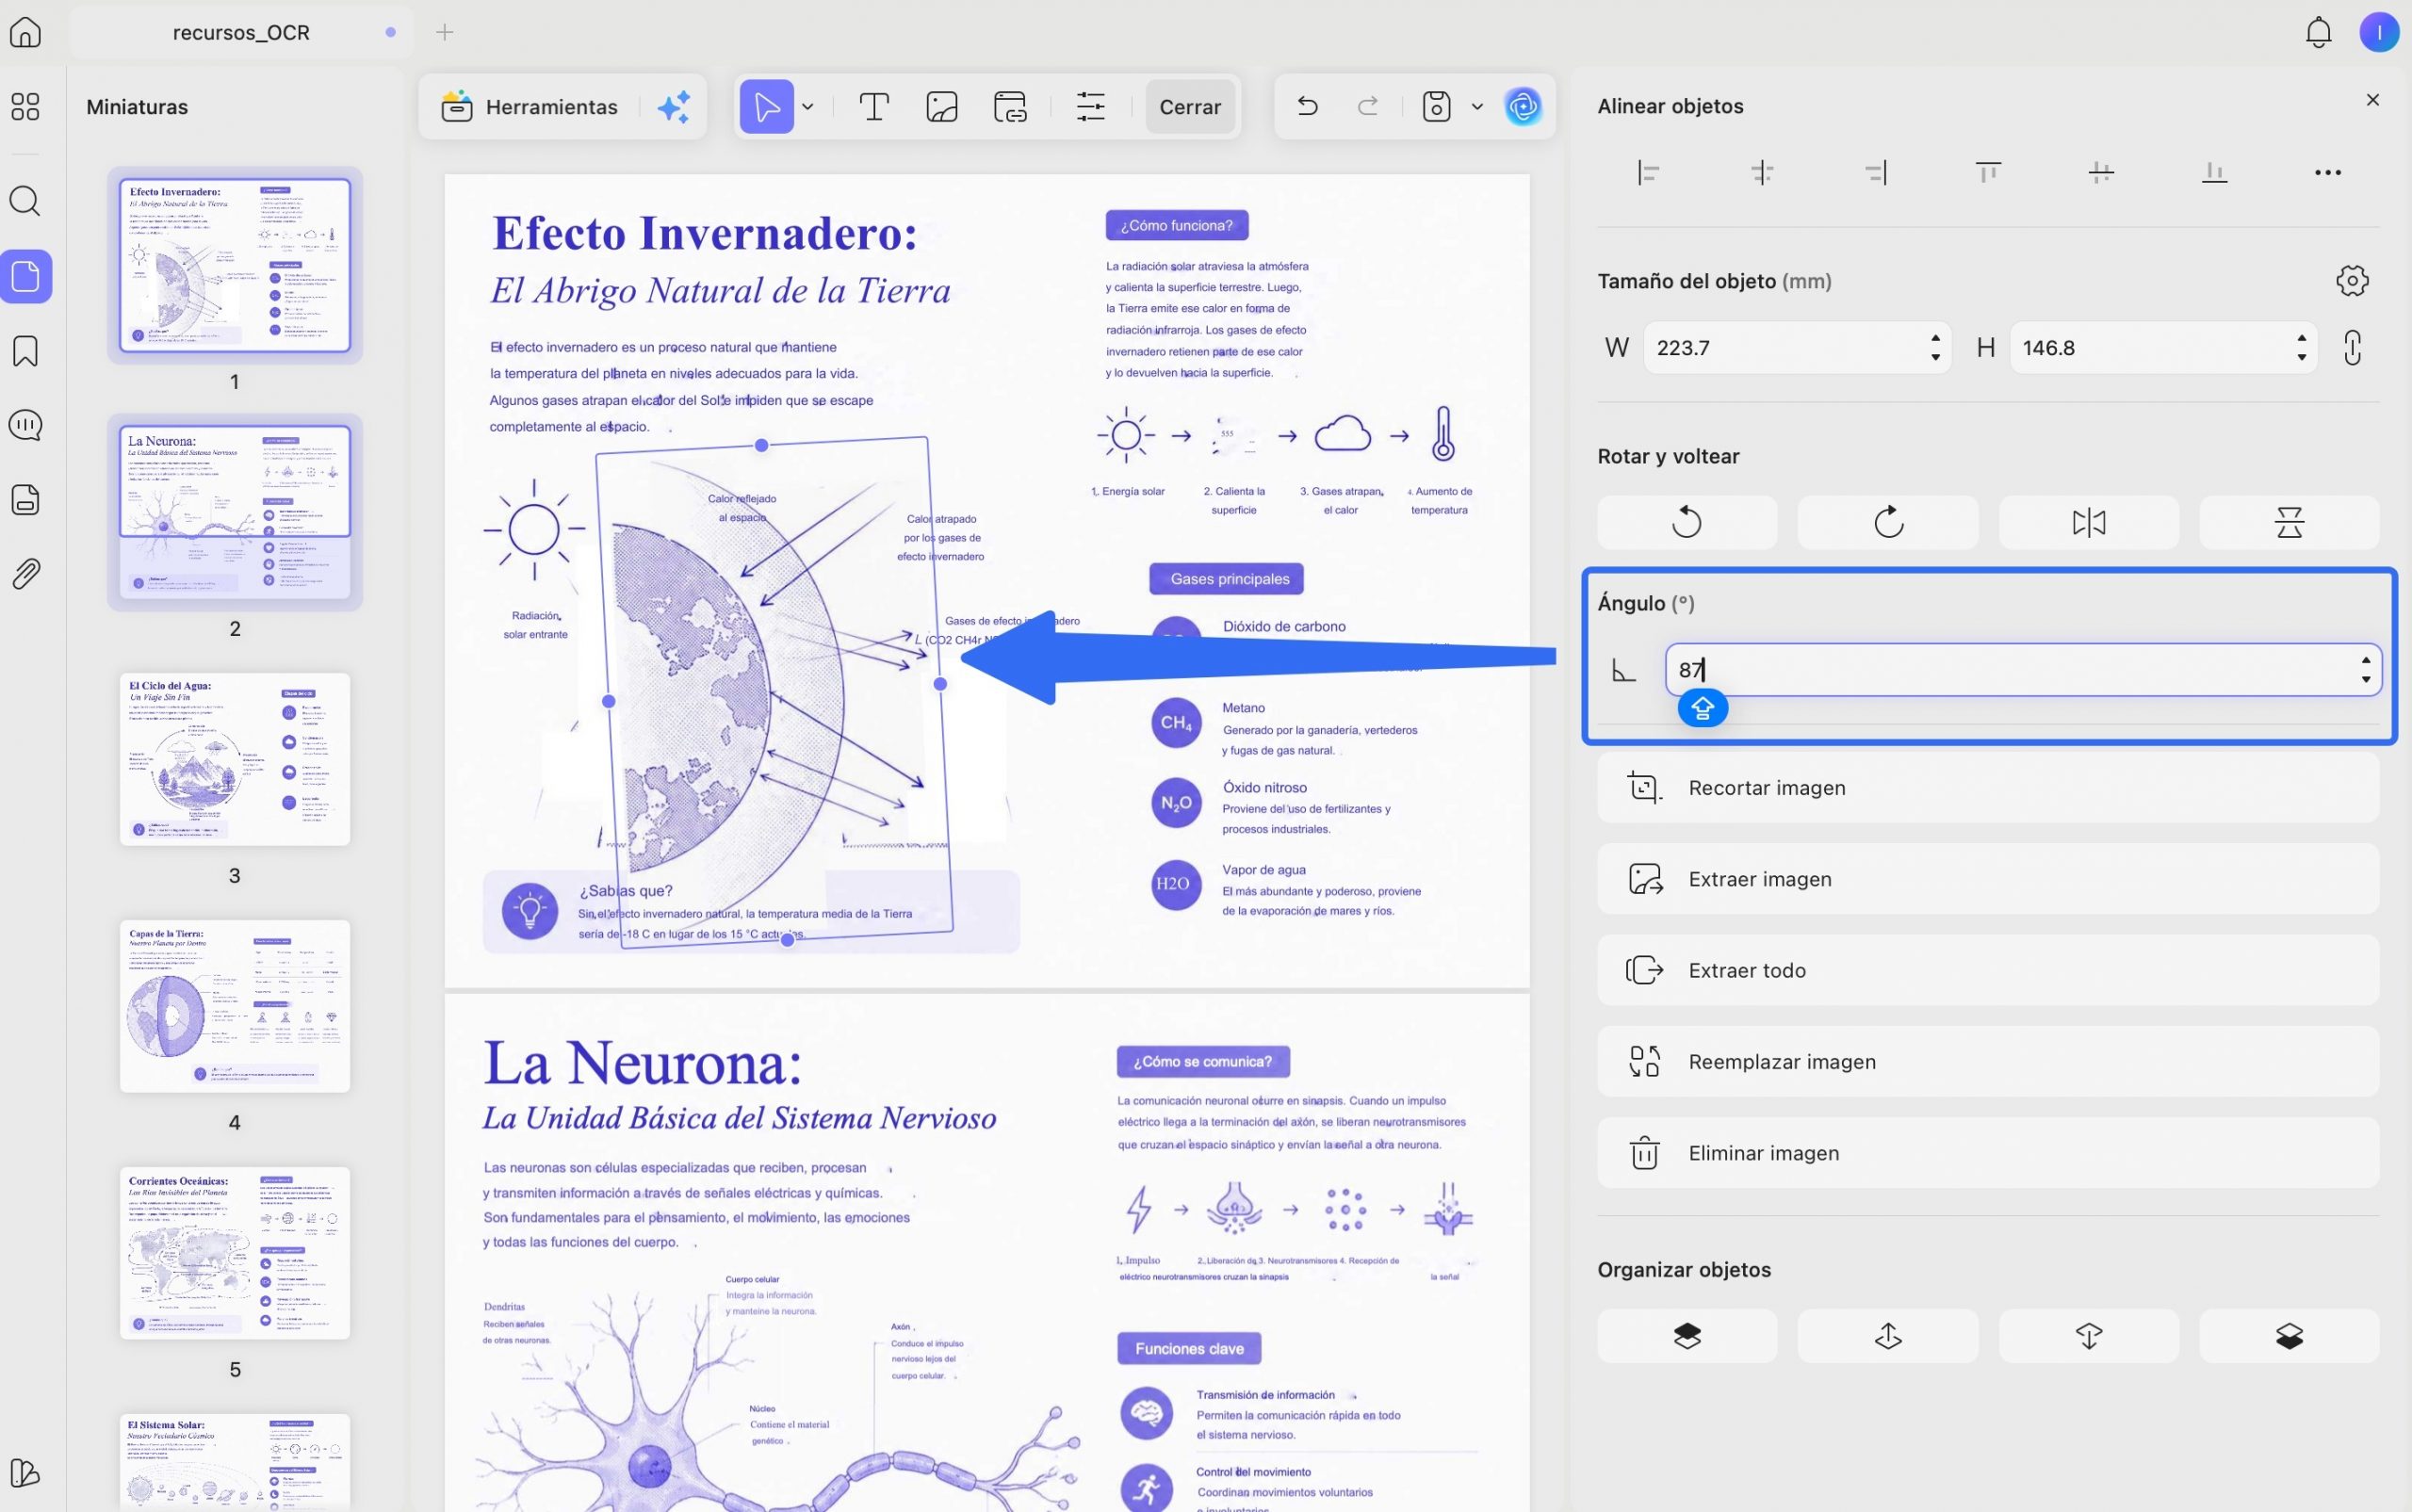This screenshot has width=2412, height=1512.
Task: Close the right properties panel
Action: click(2373, 100)
